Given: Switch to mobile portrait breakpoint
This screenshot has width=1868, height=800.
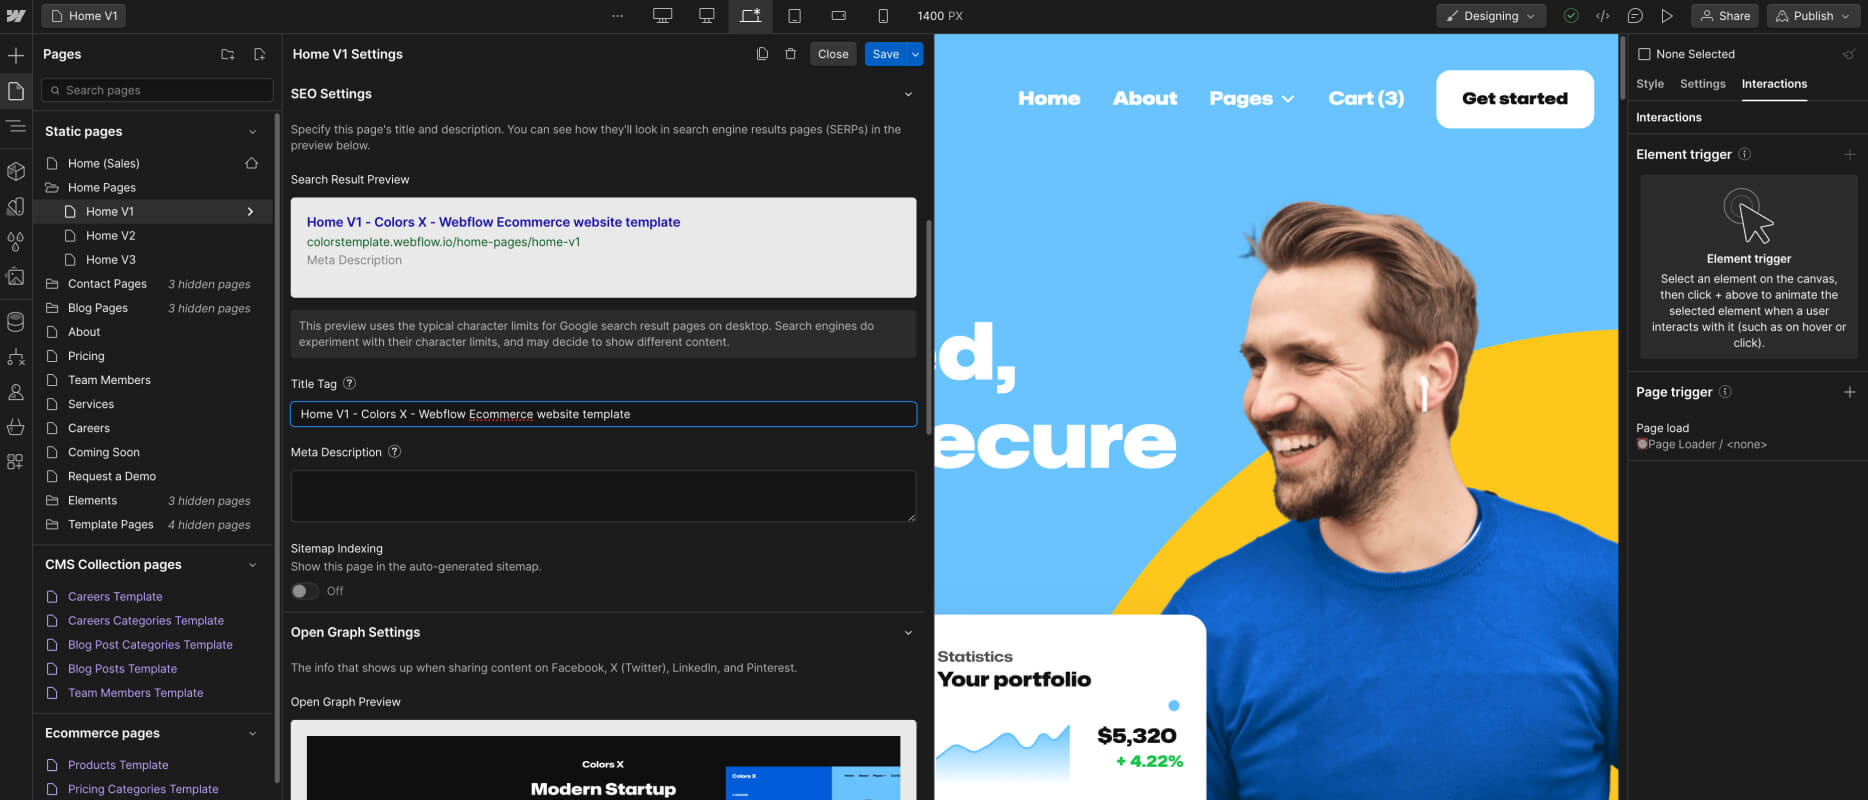Looking at the screenshot, I should point(883,16).
